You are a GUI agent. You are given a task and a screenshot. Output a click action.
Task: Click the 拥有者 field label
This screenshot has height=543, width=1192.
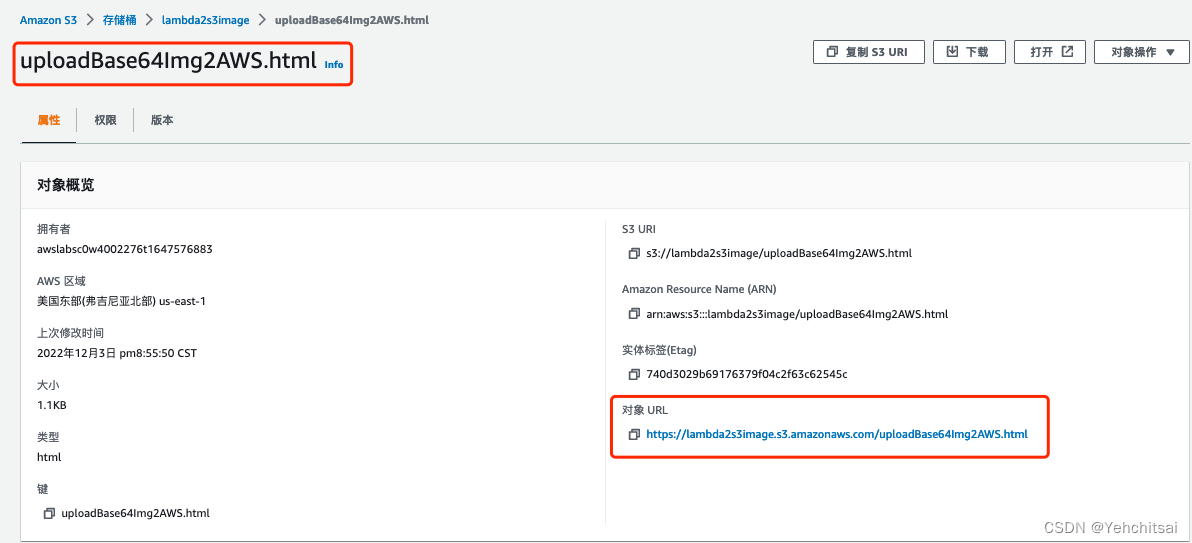coord(53,229)
